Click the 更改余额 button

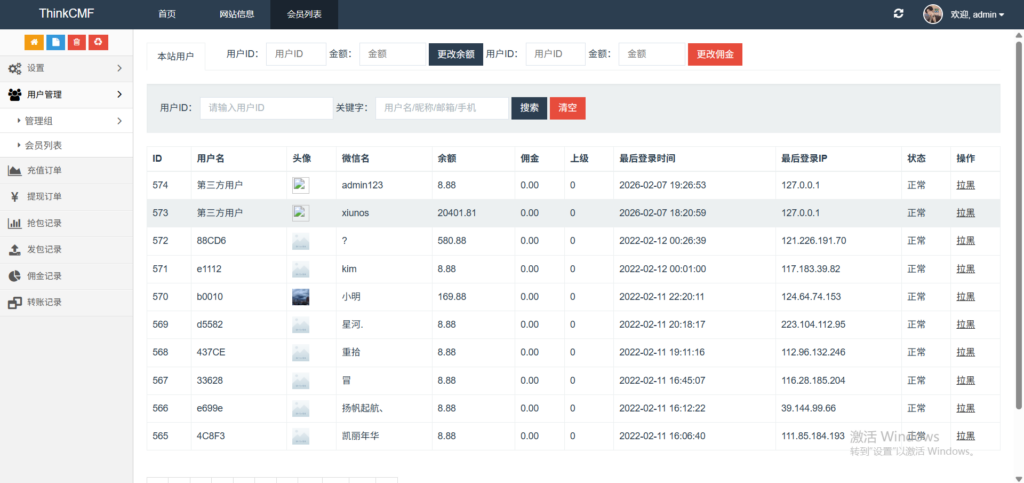click(456, 54)
